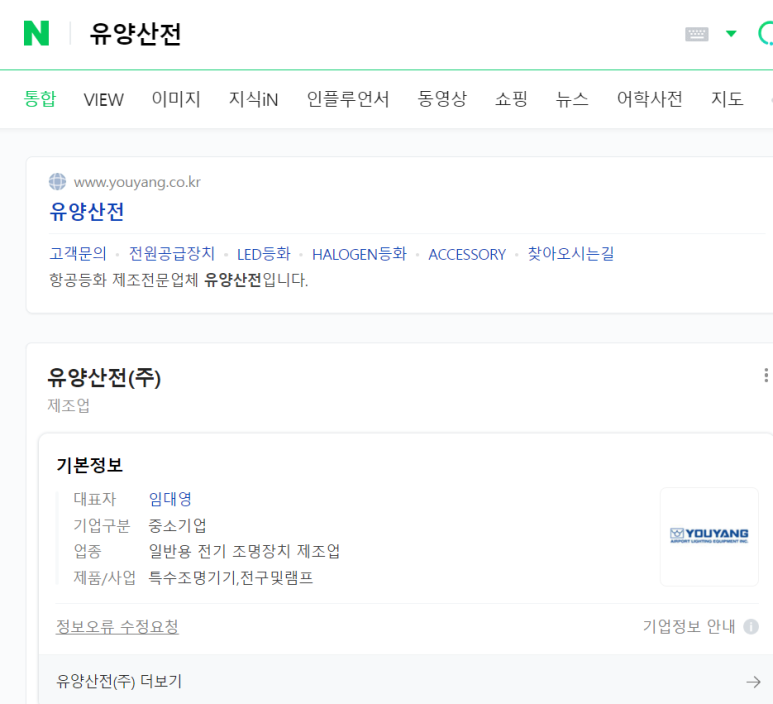Click the globe icon beside www.youyang.co.kr
Screen dimensions: 773x704
[x=57, y=181]
